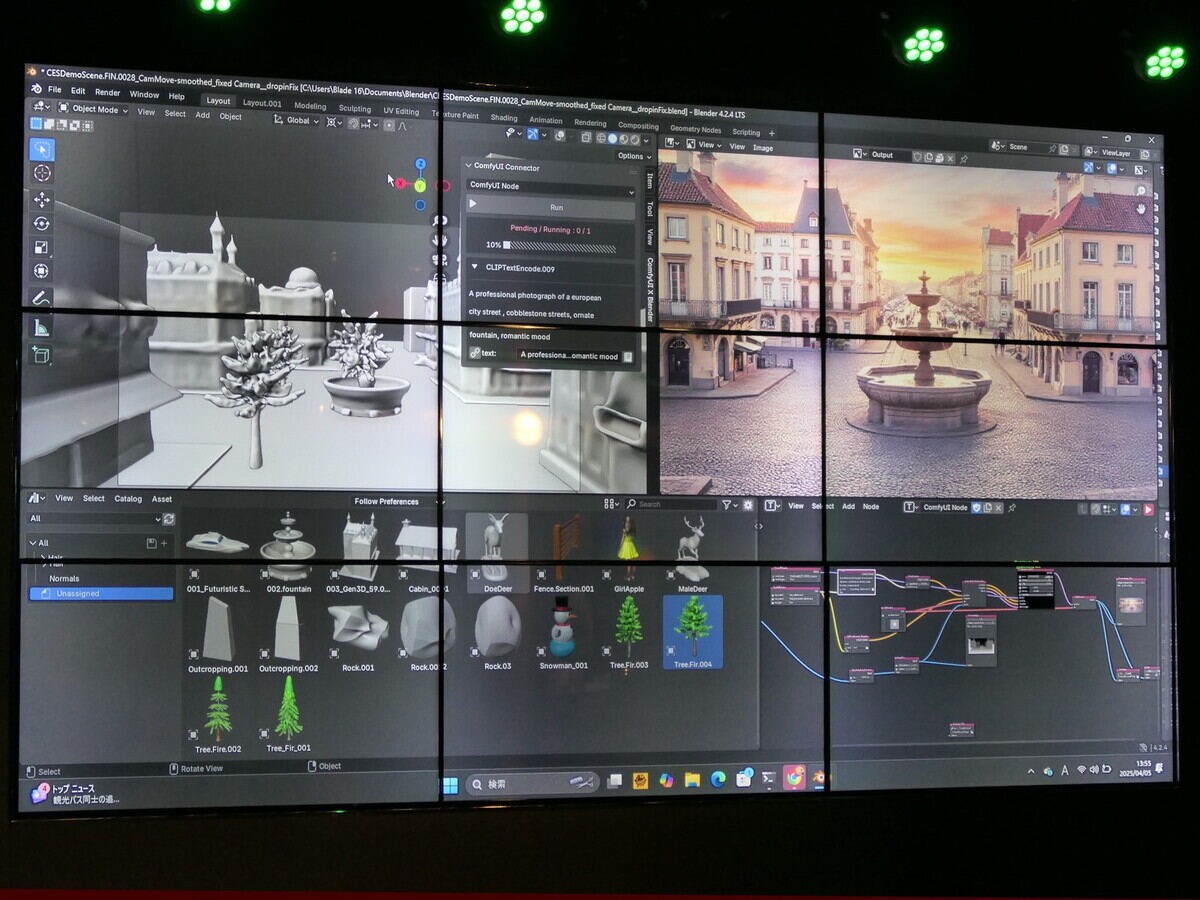Viewport: 1200px width, 900px height.
Task: Open asset library All dropdown
Action: tap(94, 519)
